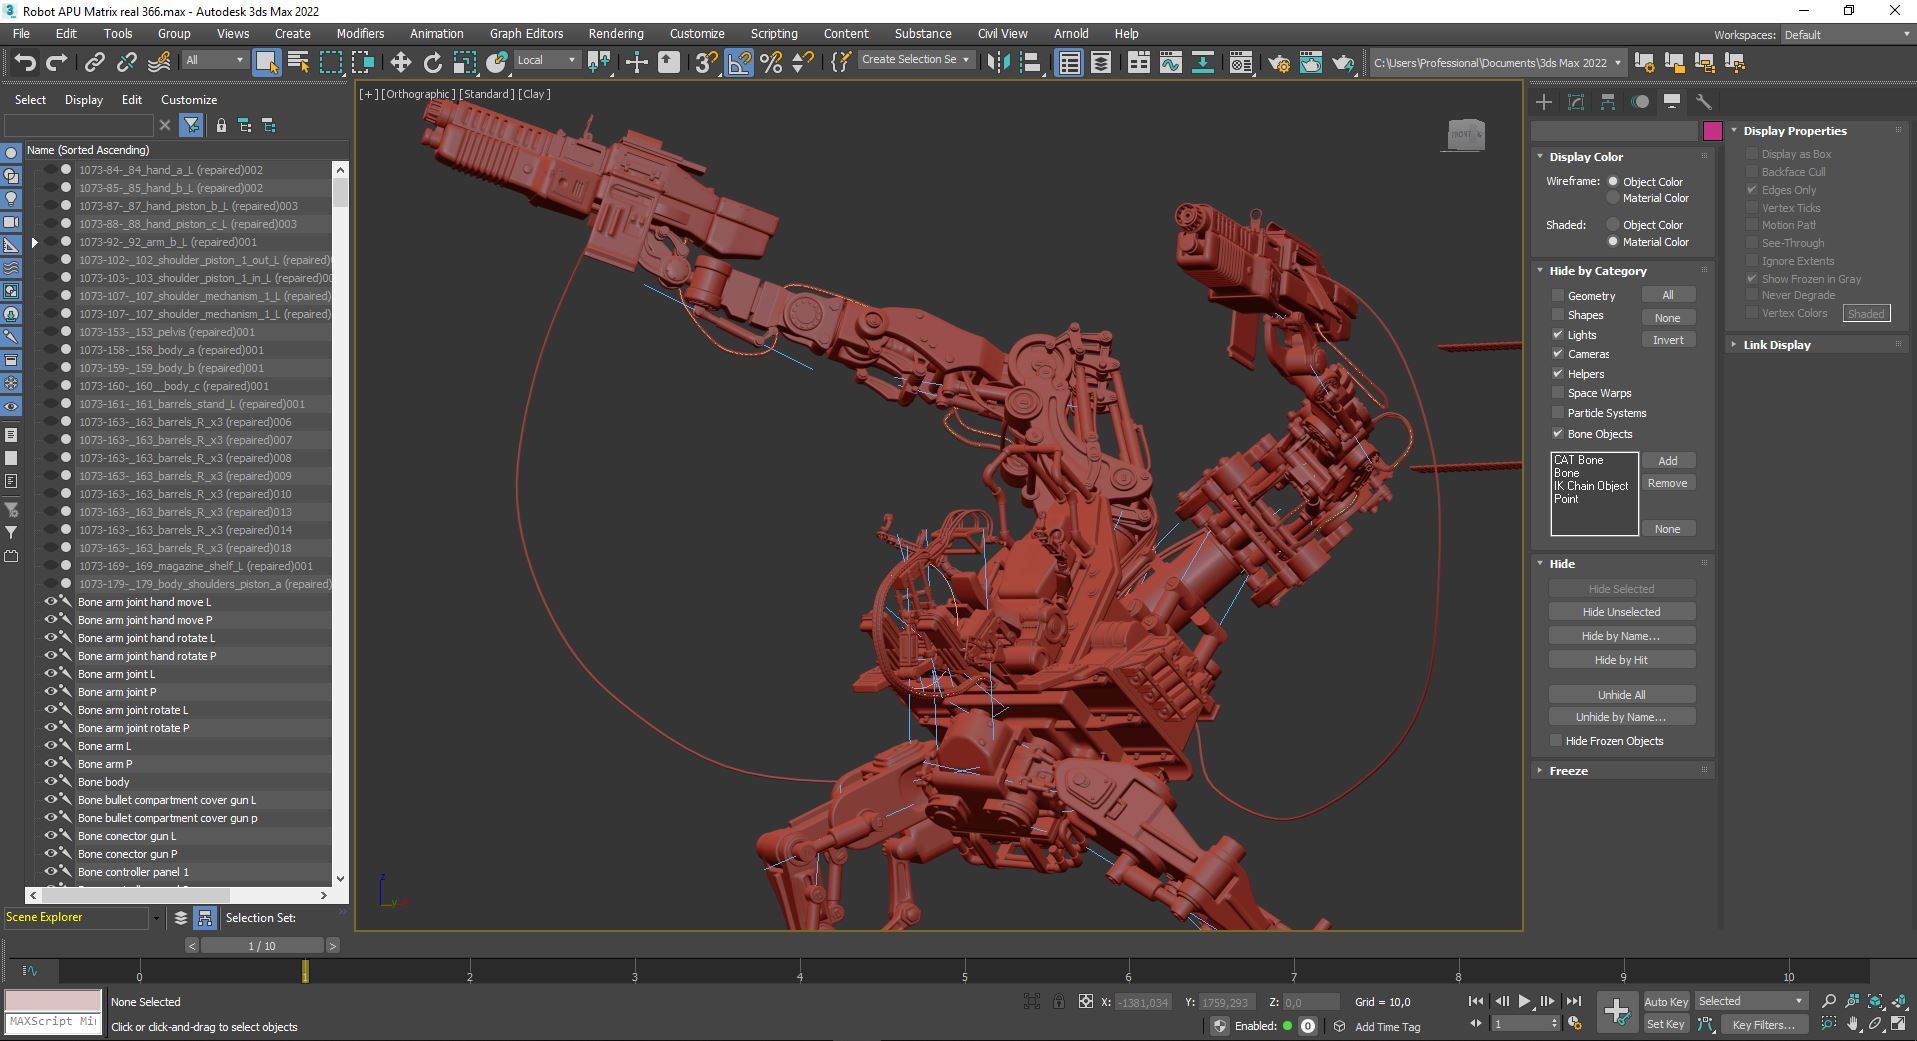1917x1041 pixels.
Task: Open the Mirror tool
Action: pos(997,63)
